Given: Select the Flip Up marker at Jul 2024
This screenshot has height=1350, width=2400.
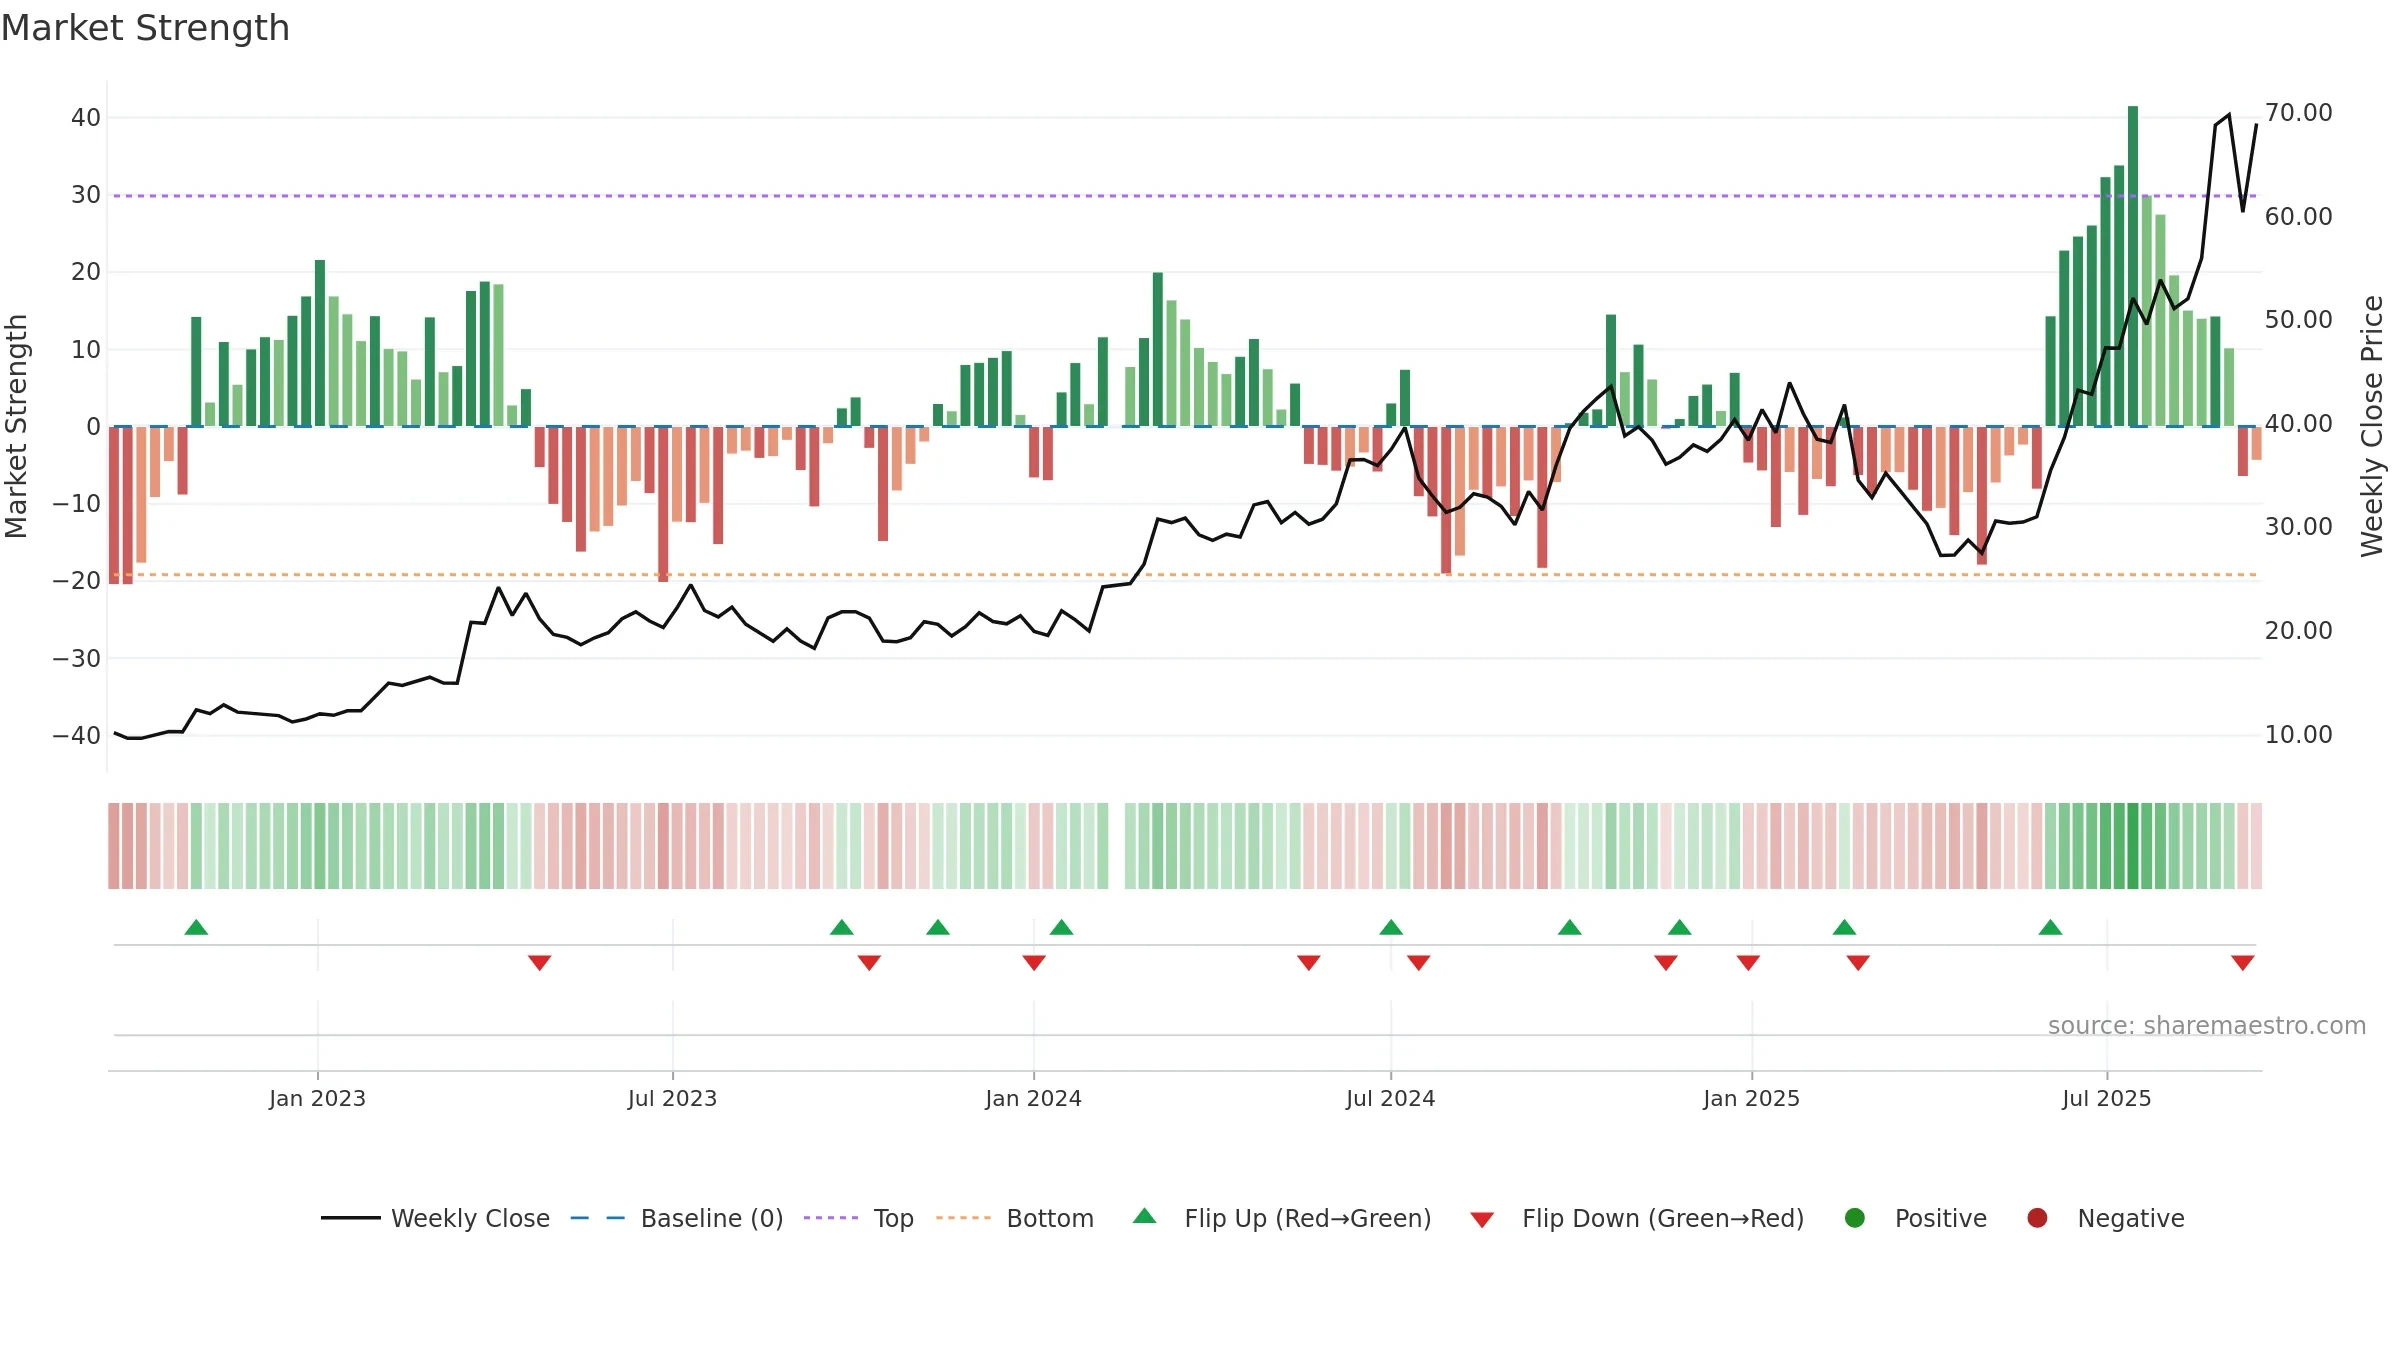Looking at the screenshot, I should tap(1391, 928).
